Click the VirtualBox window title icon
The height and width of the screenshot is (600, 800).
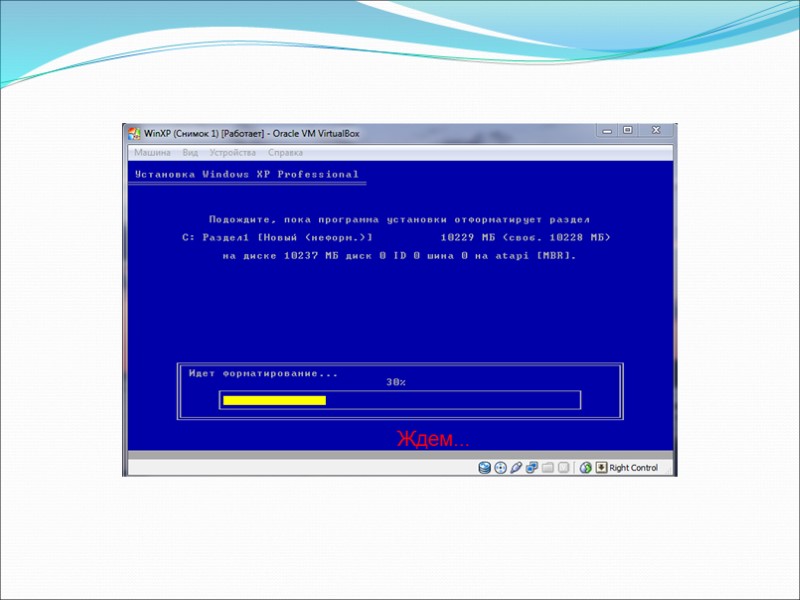point(134,134)
